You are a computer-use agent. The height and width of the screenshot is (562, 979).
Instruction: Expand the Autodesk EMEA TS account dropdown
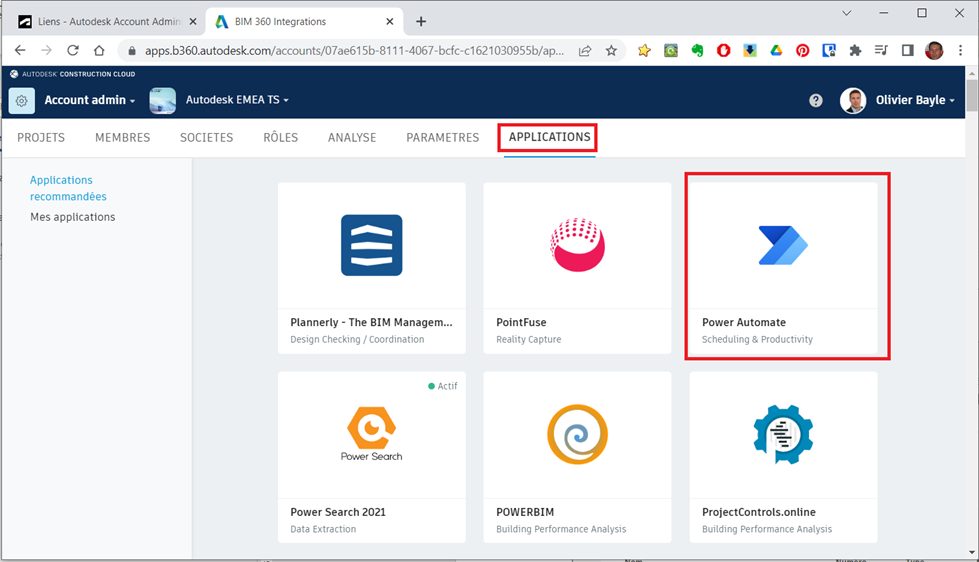click(237, 100)
